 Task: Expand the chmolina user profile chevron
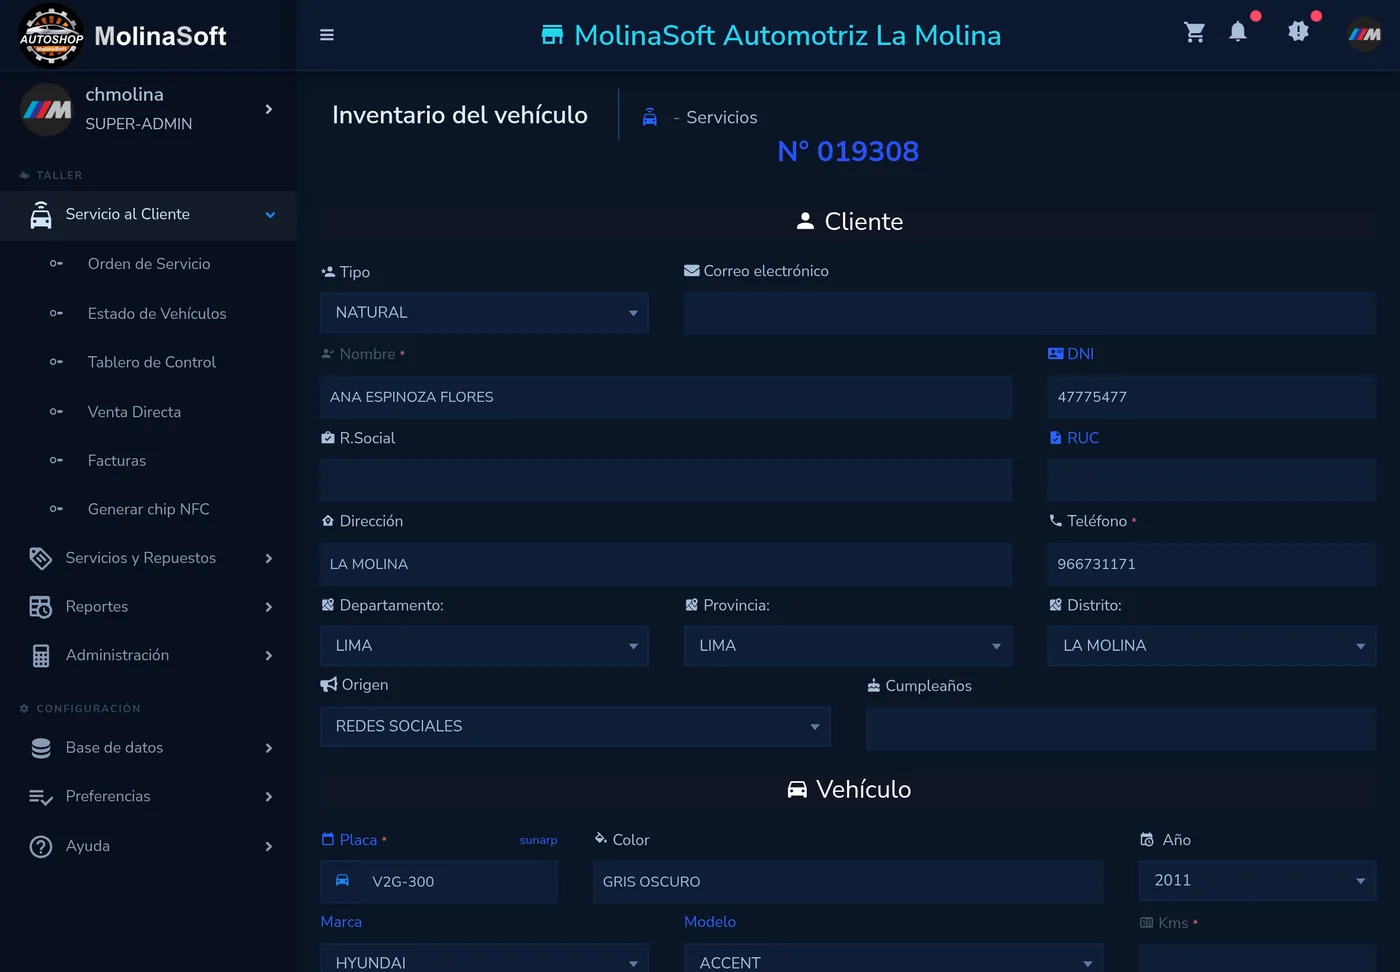269,109
